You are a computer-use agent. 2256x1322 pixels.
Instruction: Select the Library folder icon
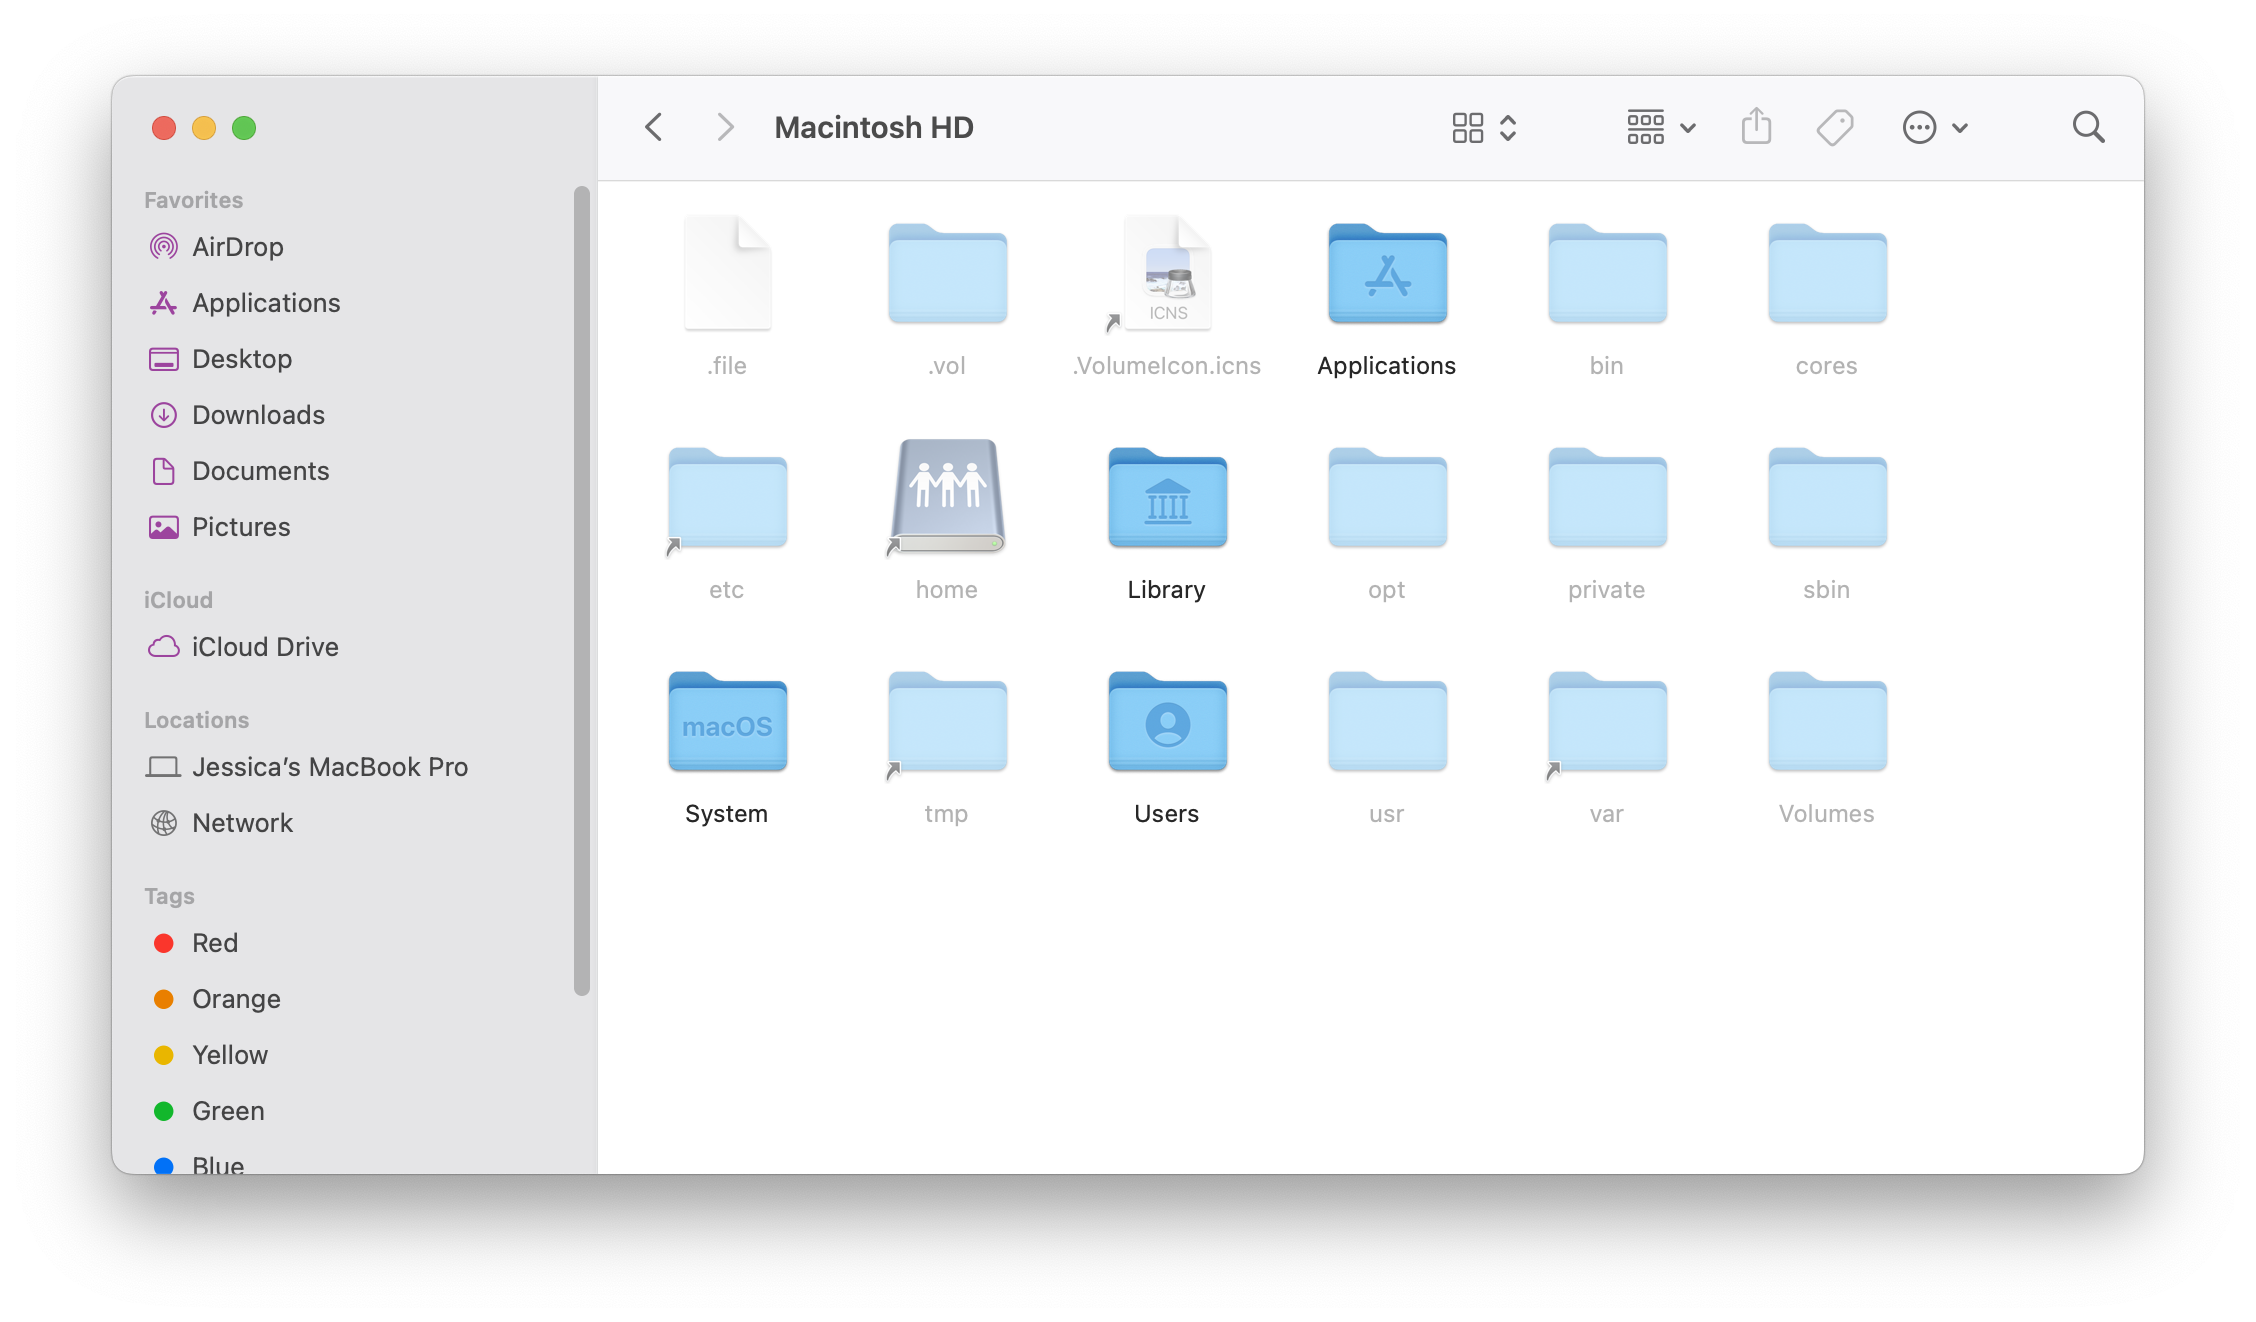pyautogui.click(x=1167, y=498)
